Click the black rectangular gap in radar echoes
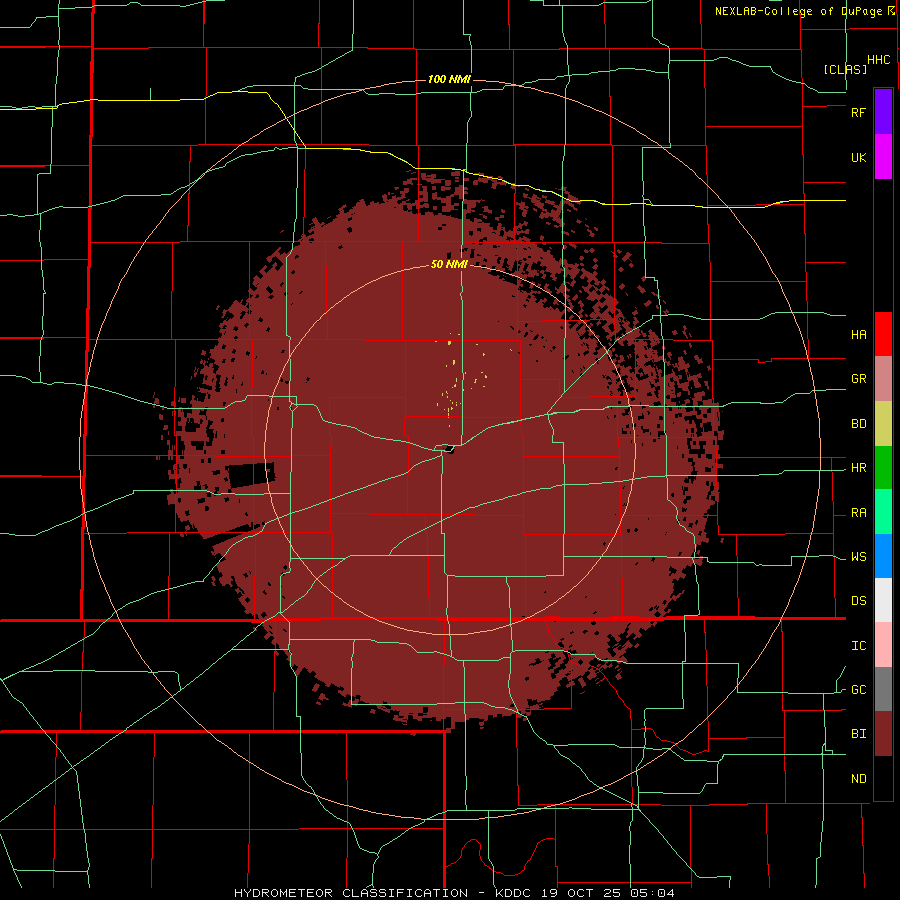 click(x=251, y=475)
